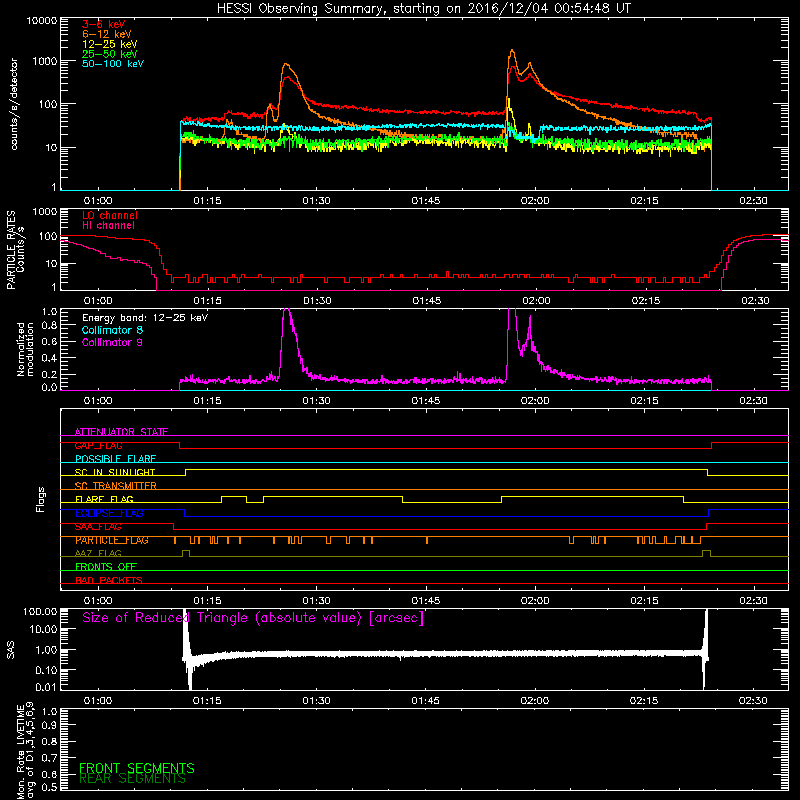Select the SC_IN_SUNLIGHT flag label
The image size is (800, 800).
point(115,472)
